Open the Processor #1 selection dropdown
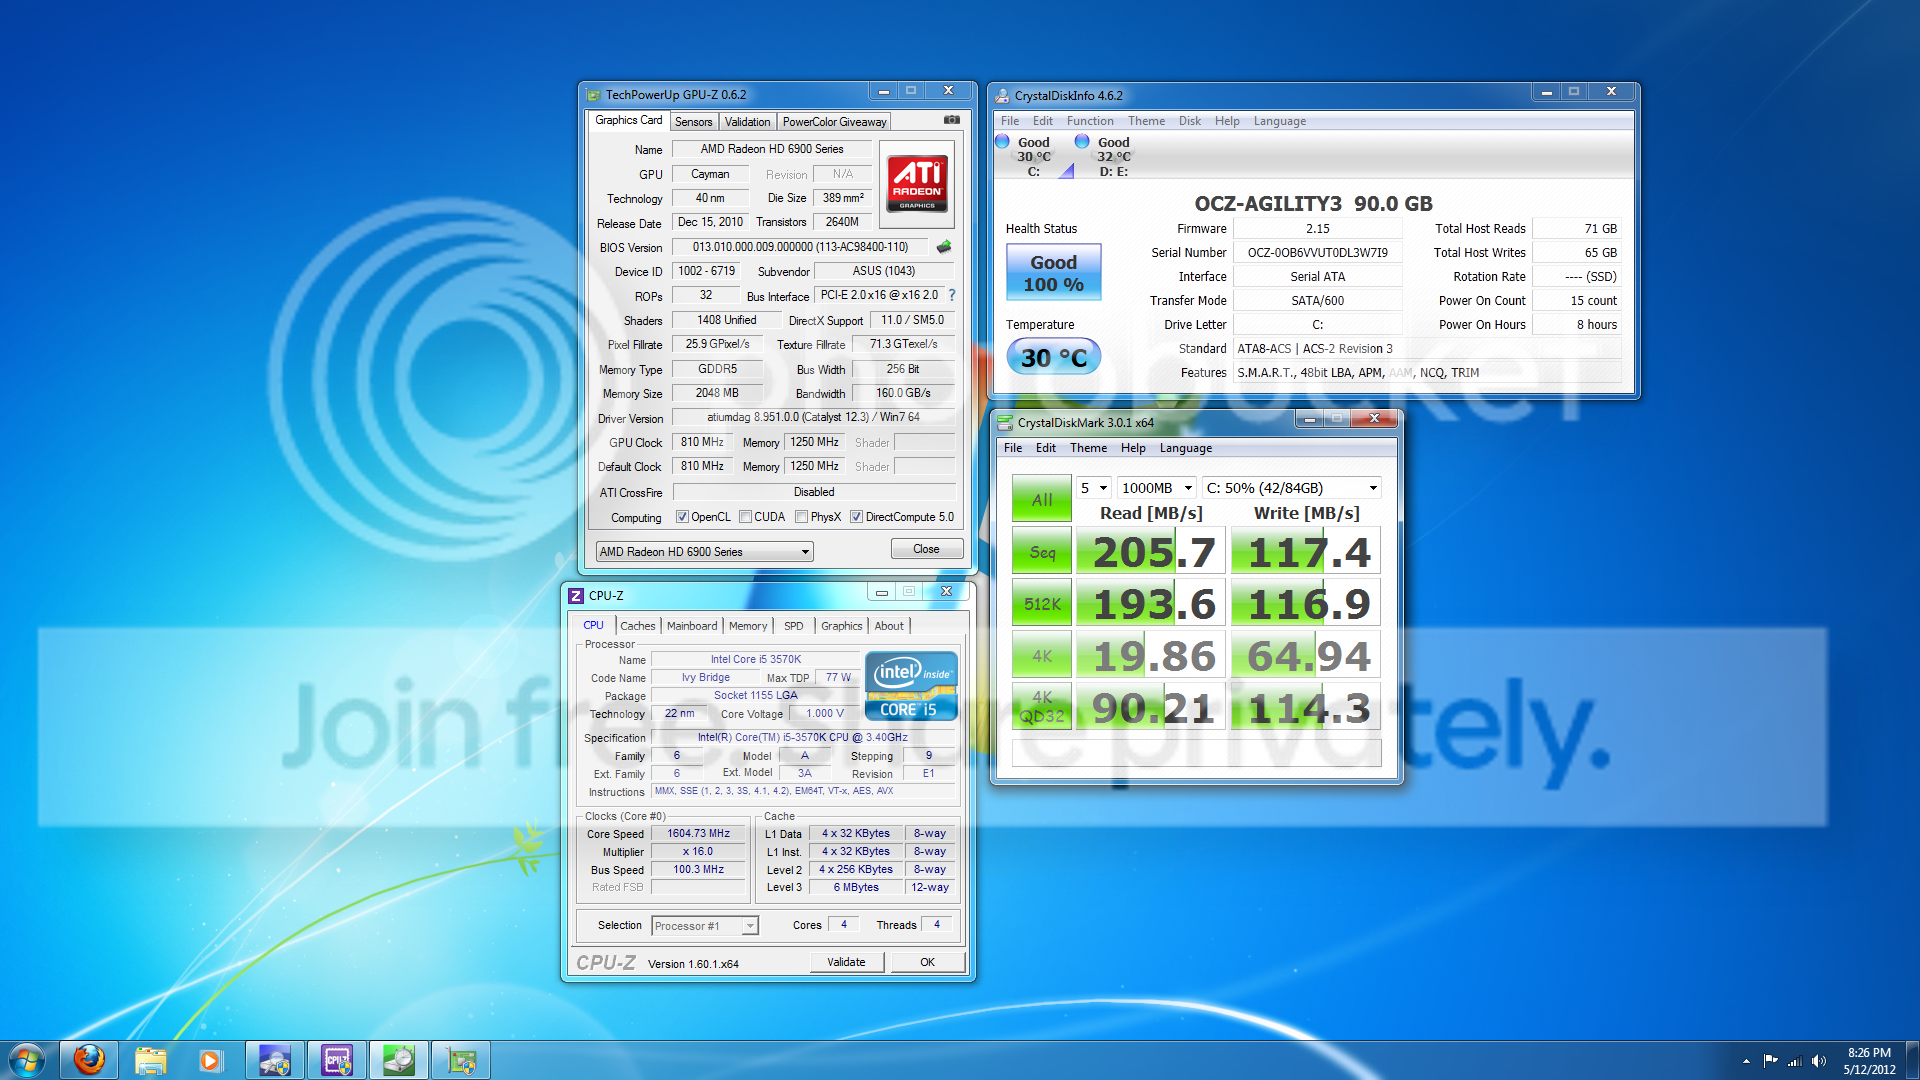The image size is (1920, 1080). [705, 926]
